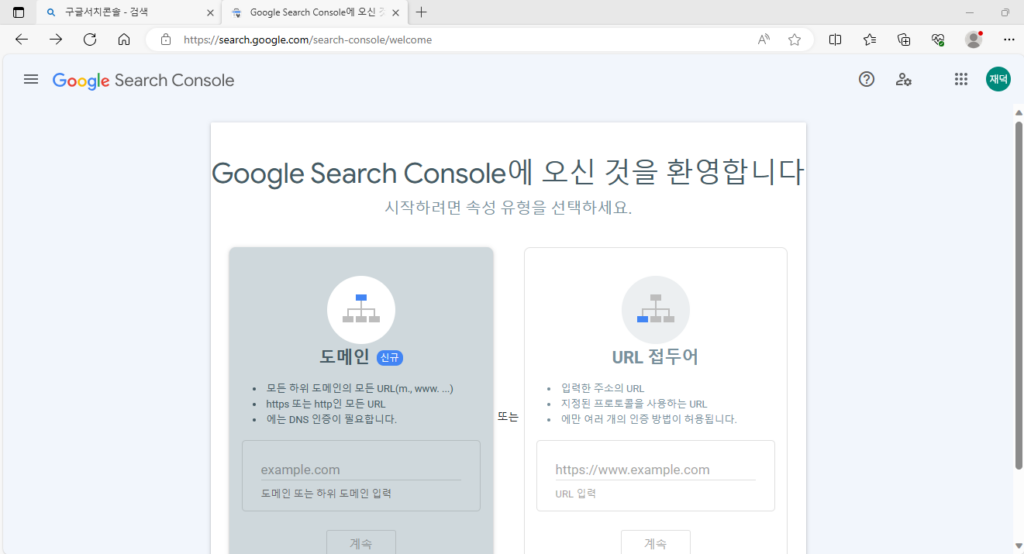
Task: View site information lock icon
Action: tap(166, 39)
